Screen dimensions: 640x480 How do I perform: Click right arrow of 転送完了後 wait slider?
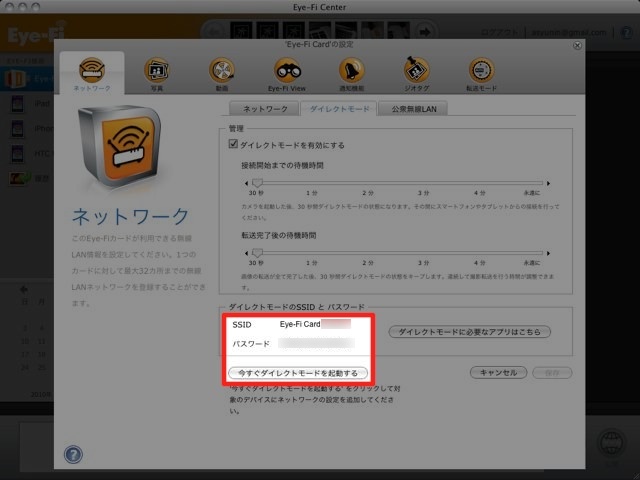pos(549,253)
